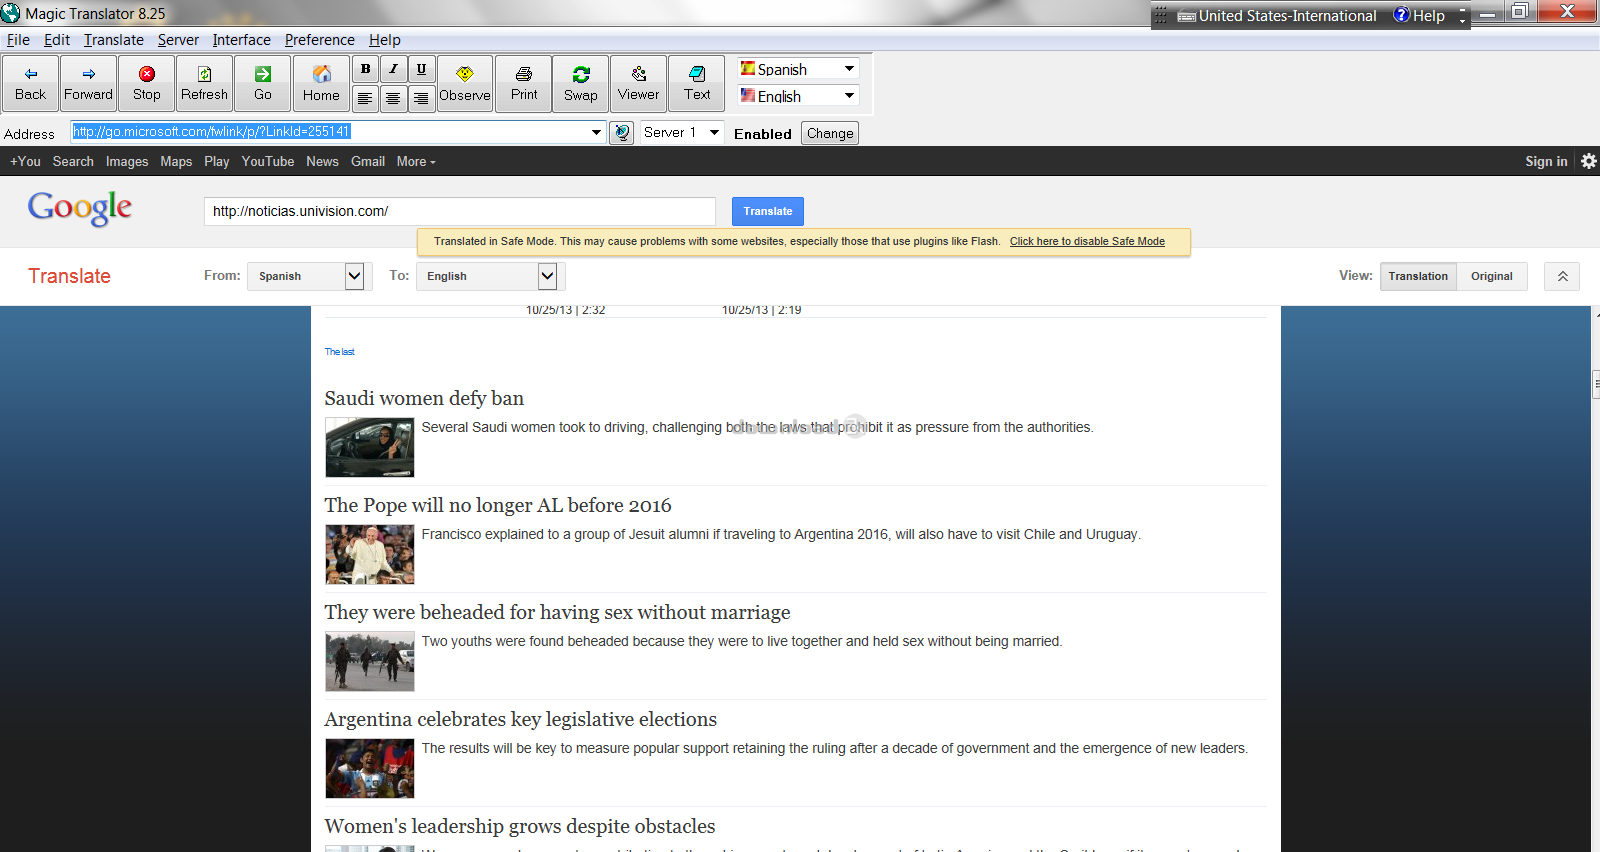Toggle Italic formatting button
Viewport: 1600px width, 852px height.
click(x=393, y=69)
